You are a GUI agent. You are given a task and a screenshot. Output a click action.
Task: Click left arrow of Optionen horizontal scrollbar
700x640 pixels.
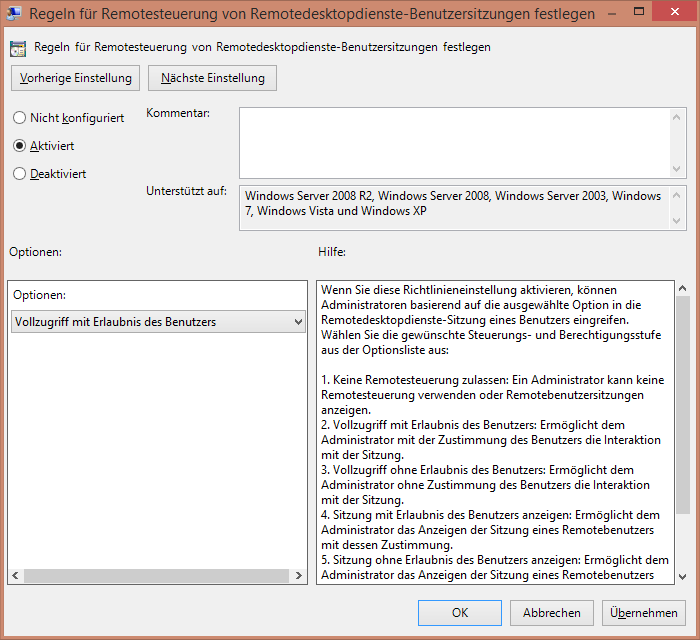click(16, 576)
